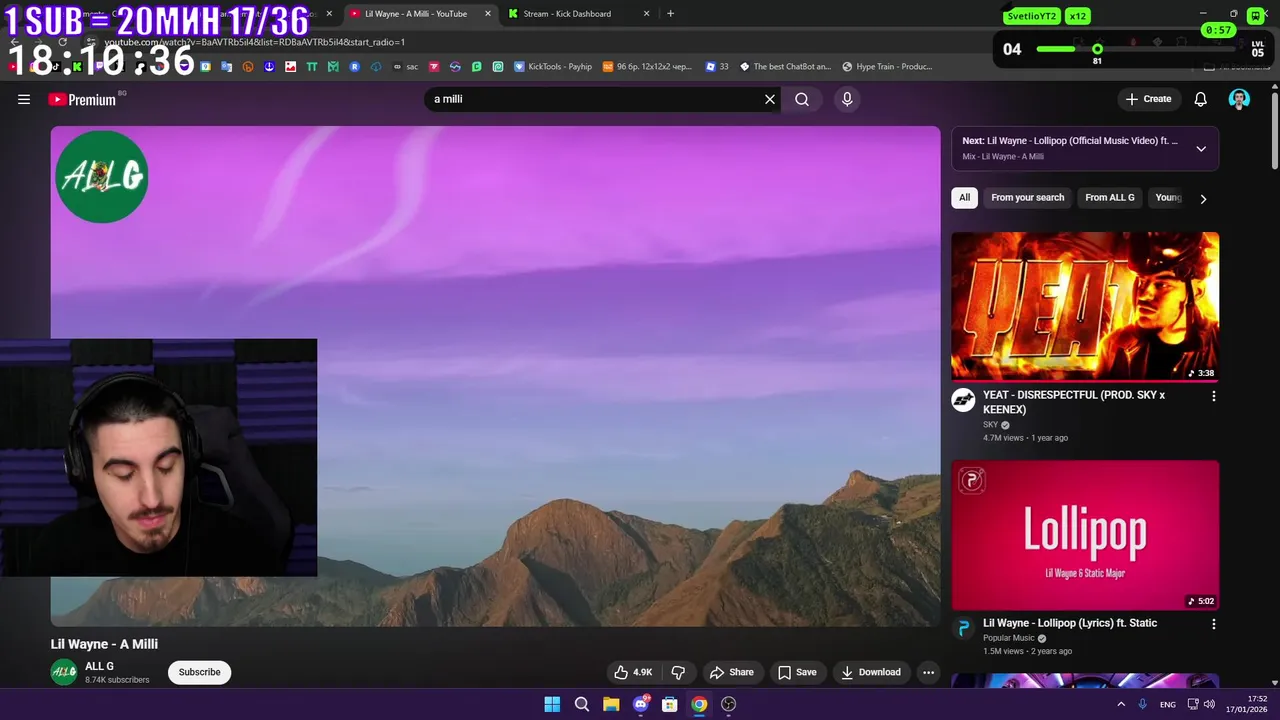
Task: Open the SKY channel avatar
Action: (963, 400)
